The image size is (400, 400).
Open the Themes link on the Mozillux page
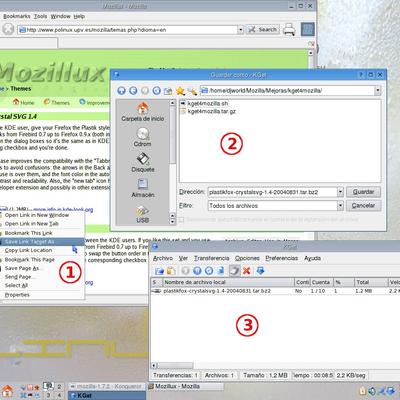coord(57,102)
